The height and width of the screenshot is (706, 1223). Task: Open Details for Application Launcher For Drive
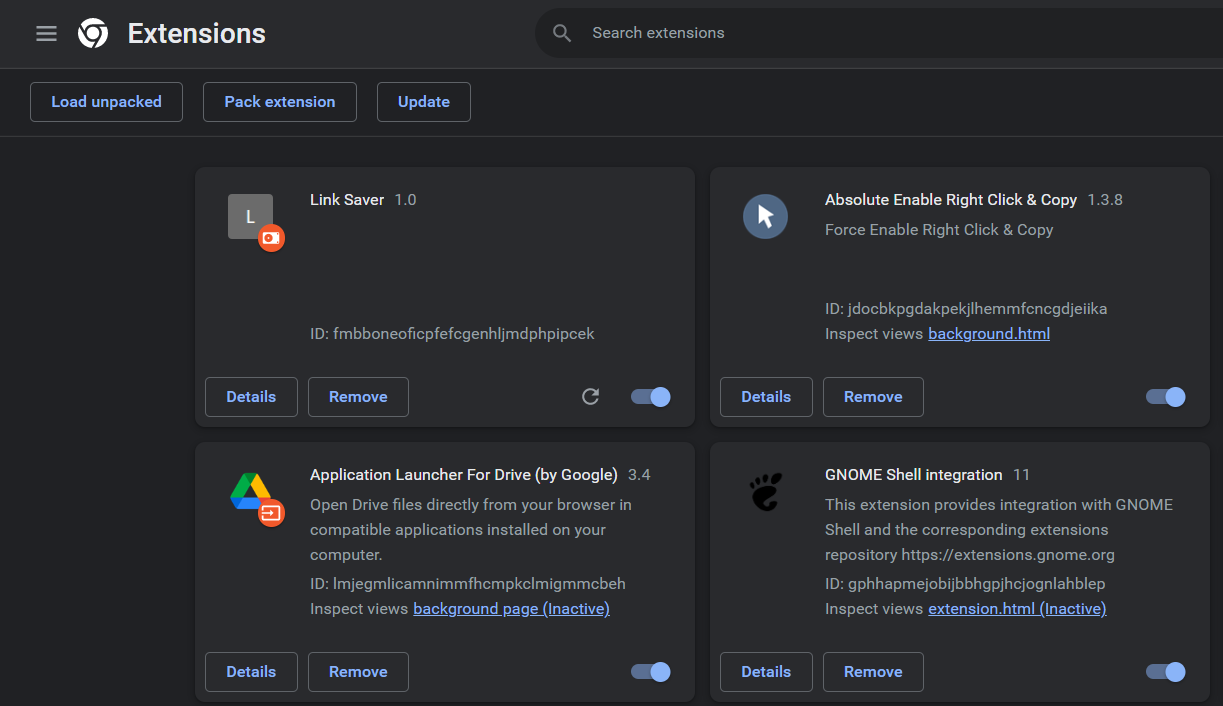point(251,672)
